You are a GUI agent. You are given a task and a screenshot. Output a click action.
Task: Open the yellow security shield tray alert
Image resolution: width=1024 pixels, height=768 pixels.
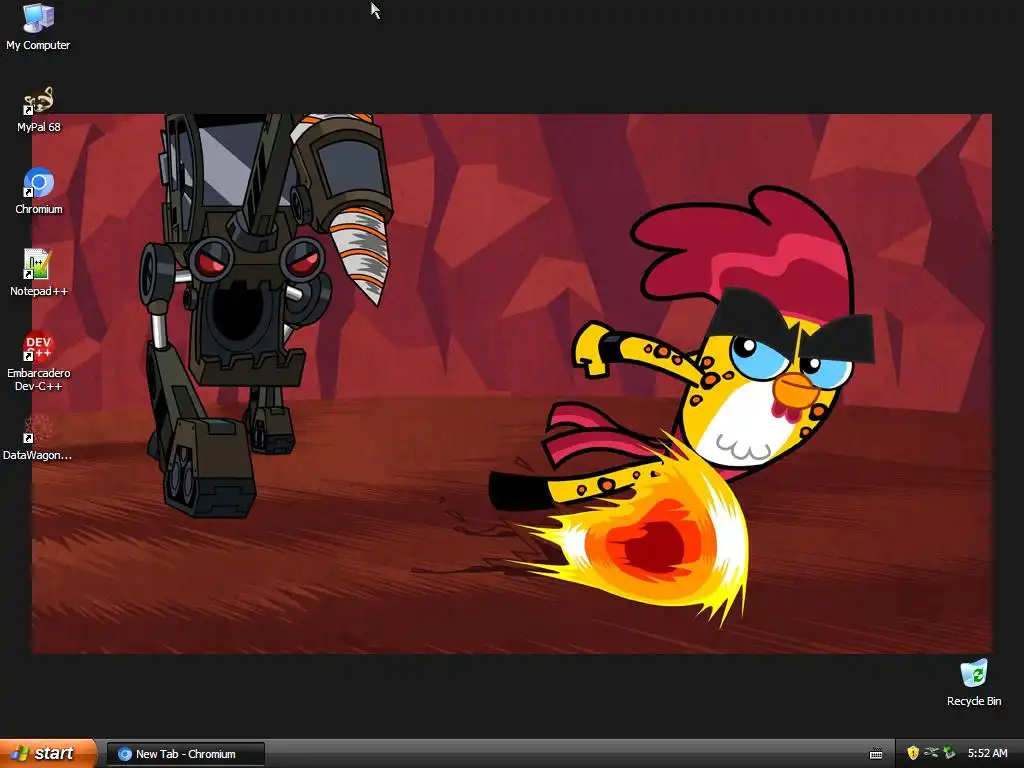pos(913,753)
